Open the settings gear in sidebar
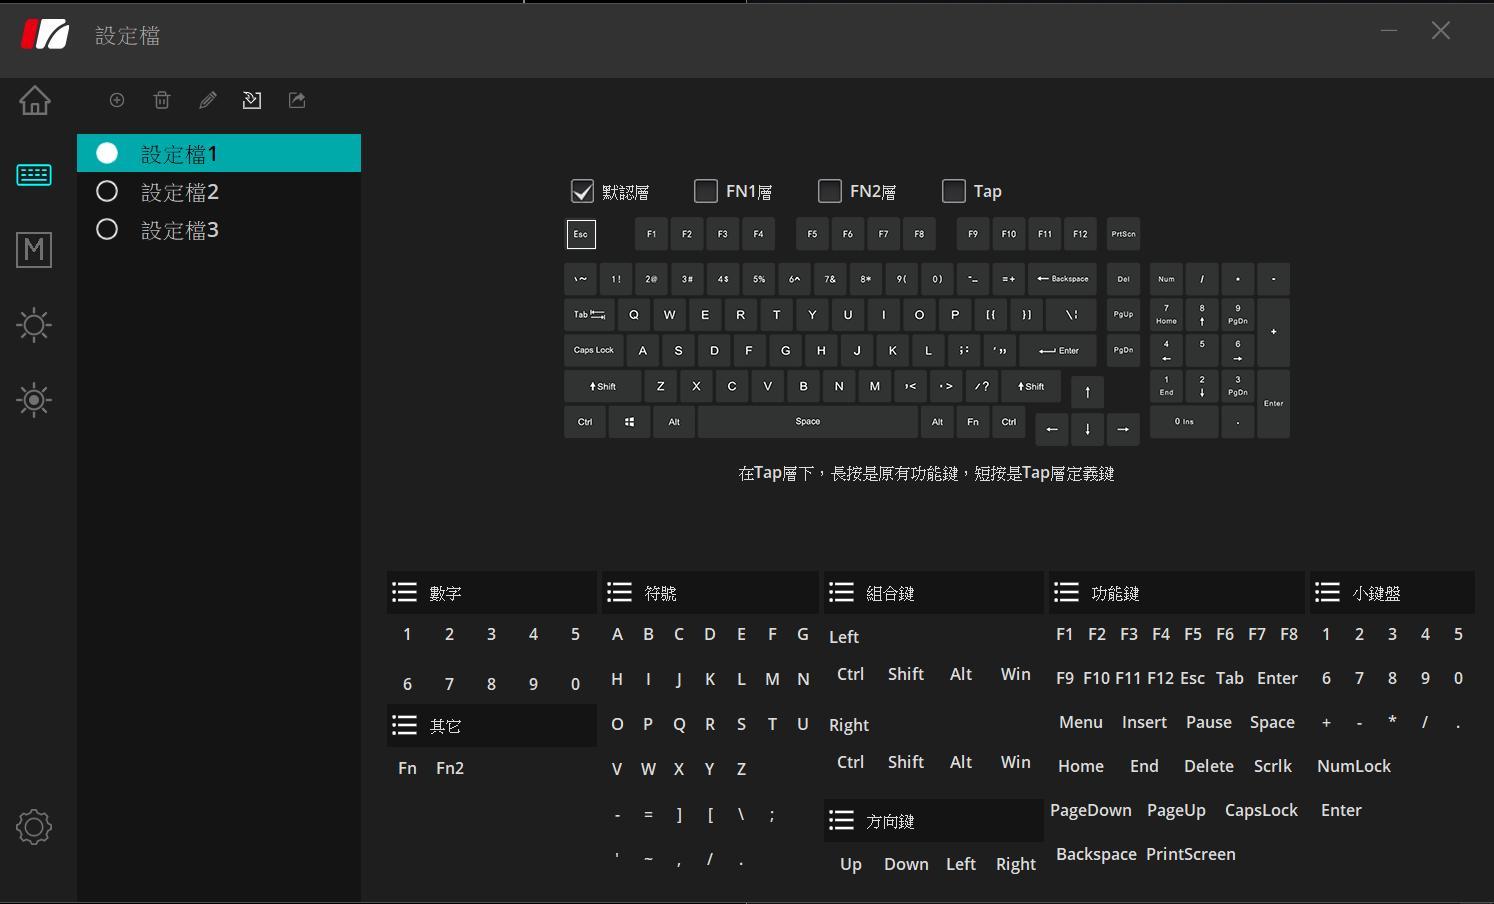The height and width of the screenshot is (904, 1494). click(34, 827)
